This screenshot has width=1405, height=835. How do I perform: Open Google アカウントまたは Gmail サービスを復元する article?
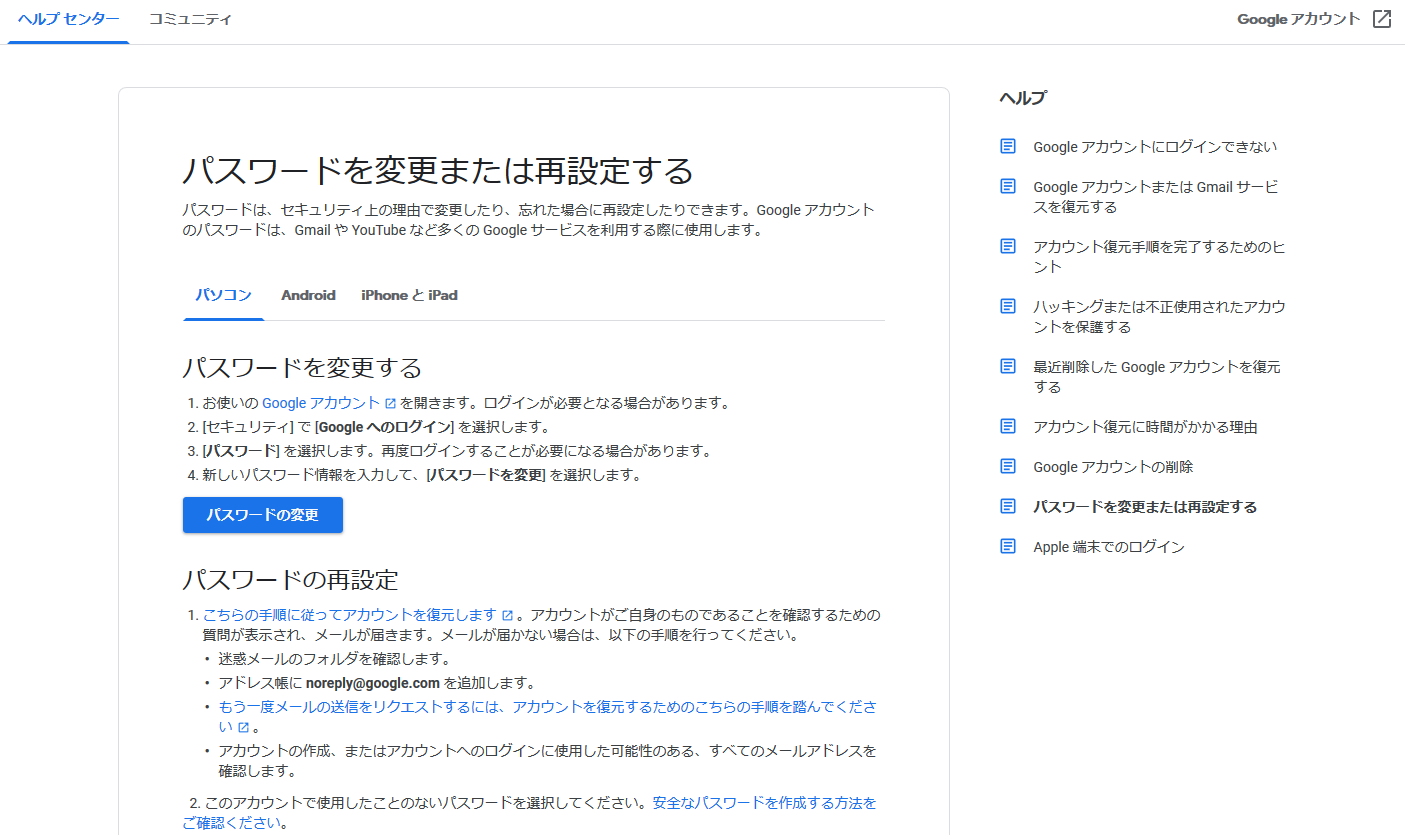pyautogui.click(x=1155, y=197)
